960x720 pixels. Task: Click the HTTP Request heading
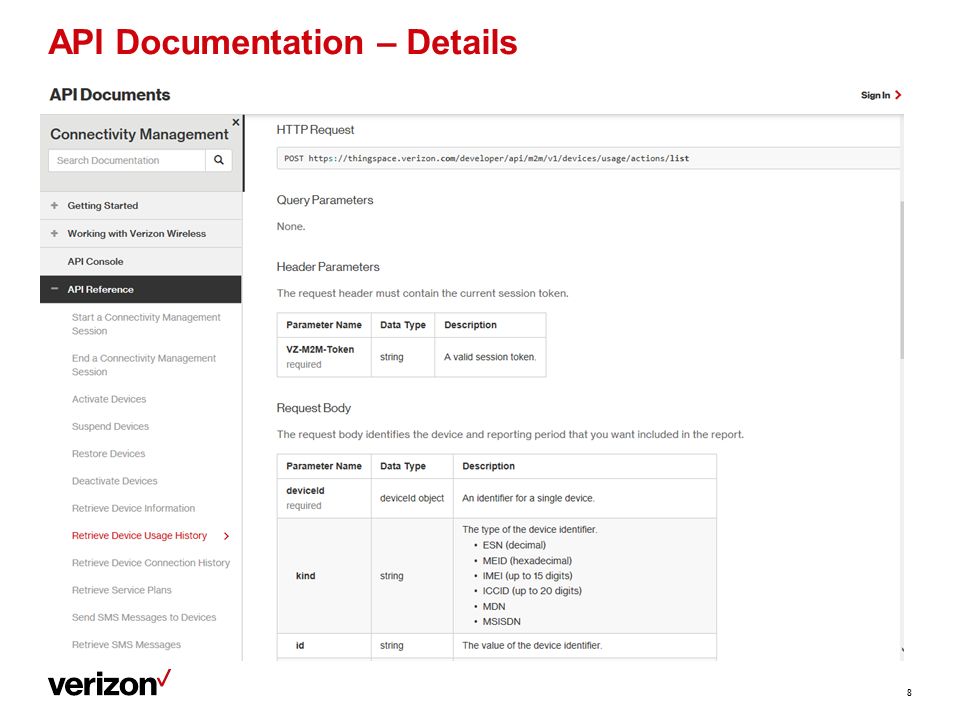pyautogui.click(x=315, y=130)
